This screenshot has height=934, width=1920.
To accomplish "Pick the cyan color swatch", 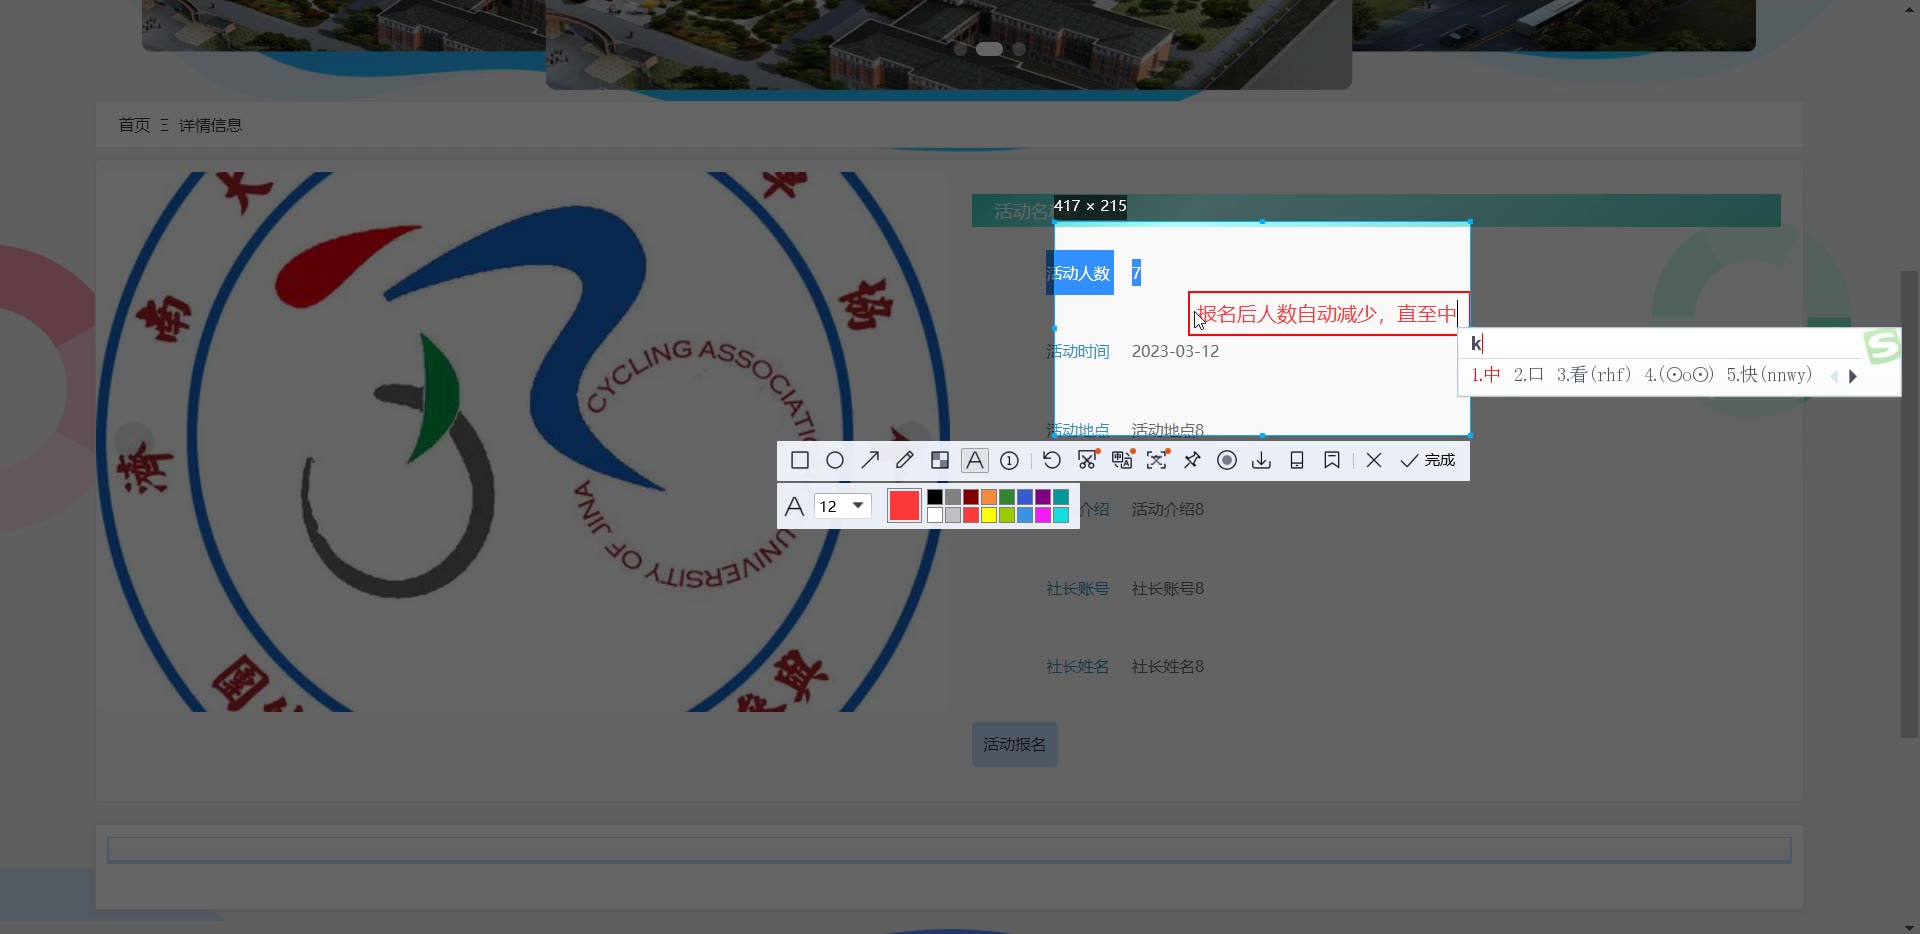I will tap(1061, 515).
